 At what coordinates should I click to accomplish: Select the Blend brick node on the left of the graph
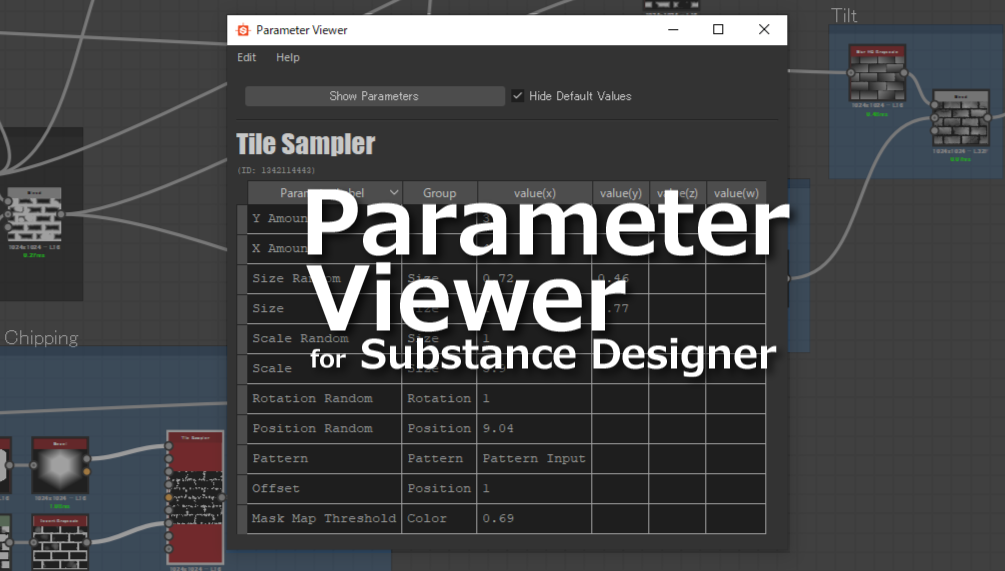coord(34,215)
